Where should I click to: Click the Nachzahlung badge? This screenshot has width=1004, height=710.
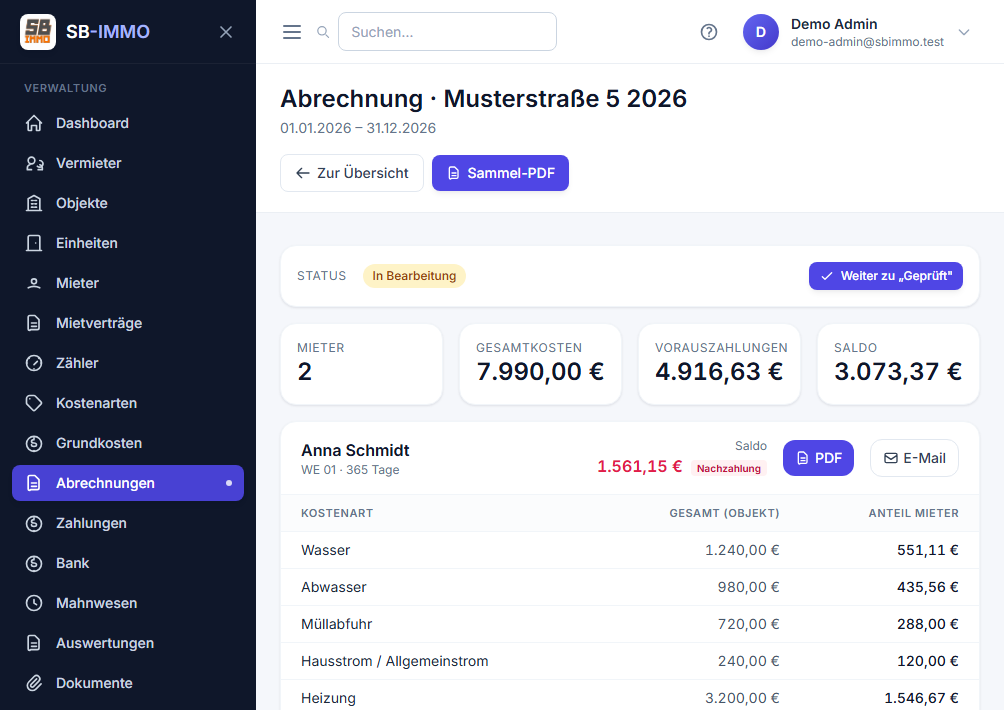[x=729, y=469]
